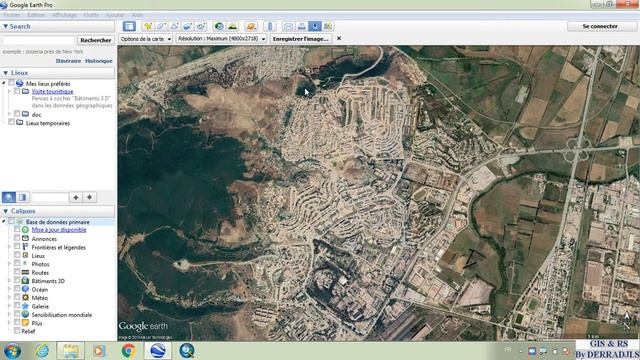The width and height of the screenshot is (640, 360).
Task: Click the Google Earth taskbar icon
Action: [158, 351]
